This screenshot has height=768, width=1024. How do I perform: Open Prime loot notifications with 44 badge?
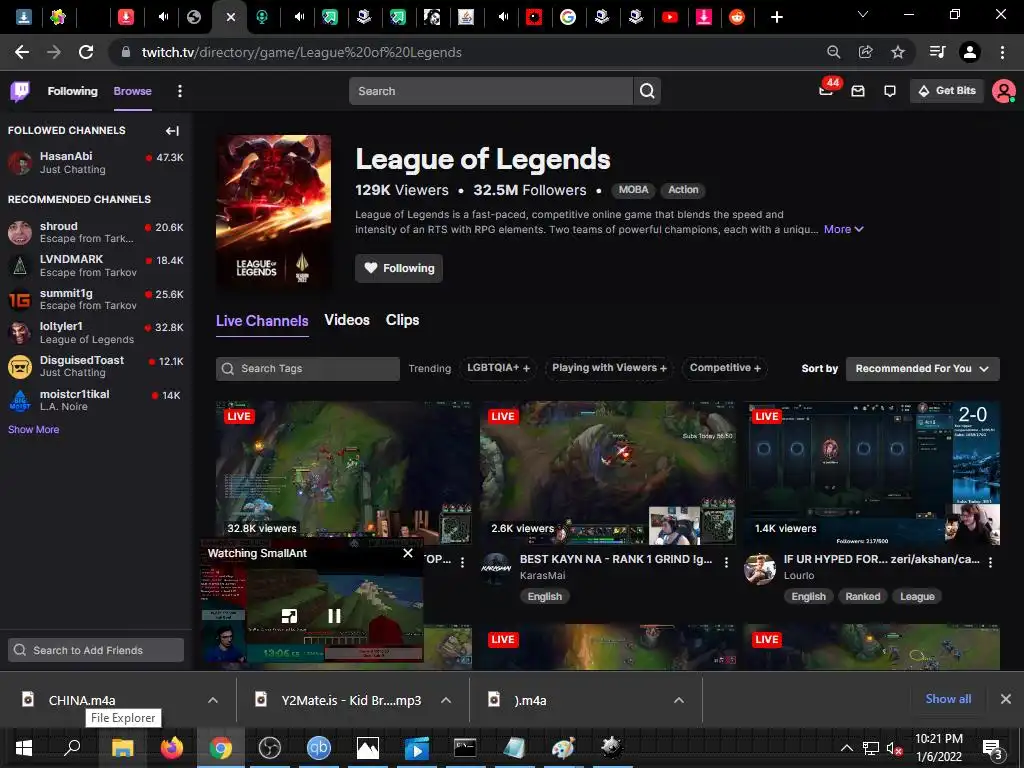coord(827,90)
